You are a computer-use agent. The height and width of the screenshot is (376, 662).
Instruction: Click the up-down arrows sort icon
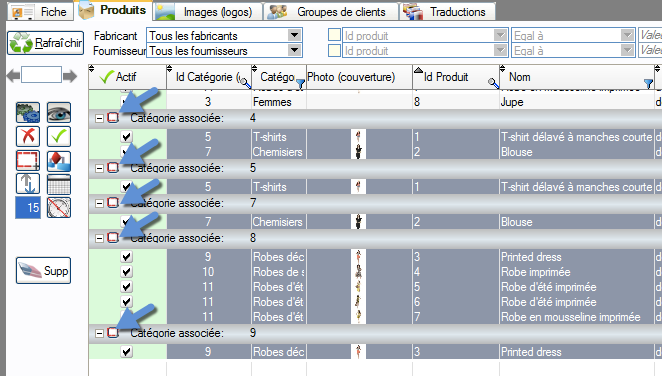point(28,184)
